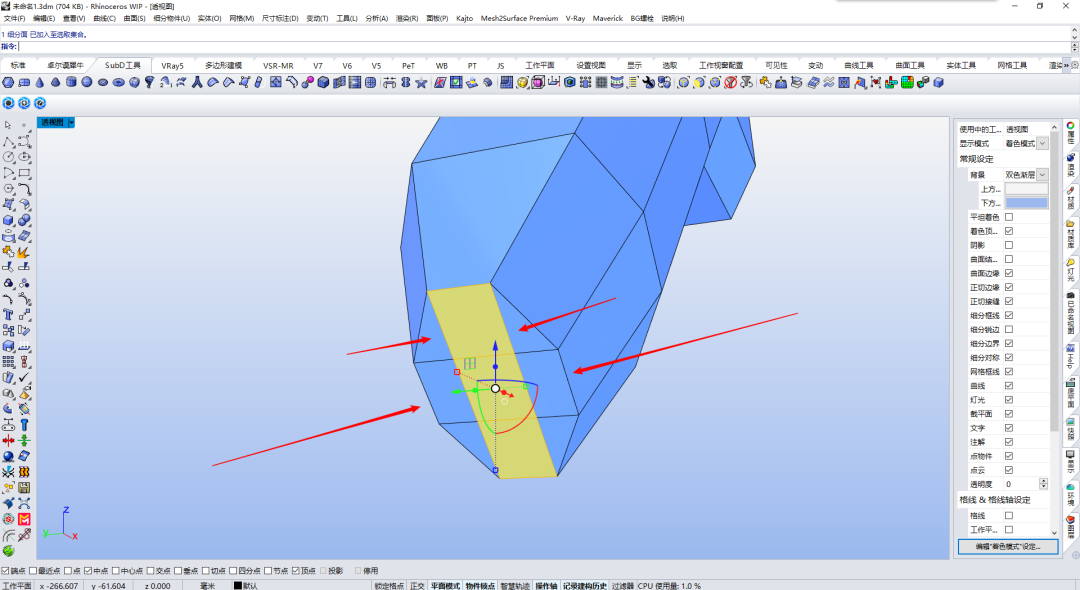This screenshot has height=590, width=1080.
Task: Open the 渲染(R) menu
Action: (406, 19)
